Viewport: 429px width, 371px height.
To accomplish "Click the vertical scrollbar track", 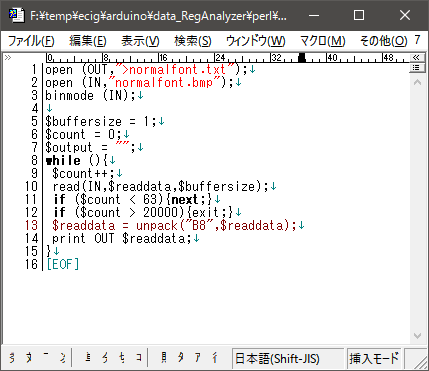I will coord(417,209).
